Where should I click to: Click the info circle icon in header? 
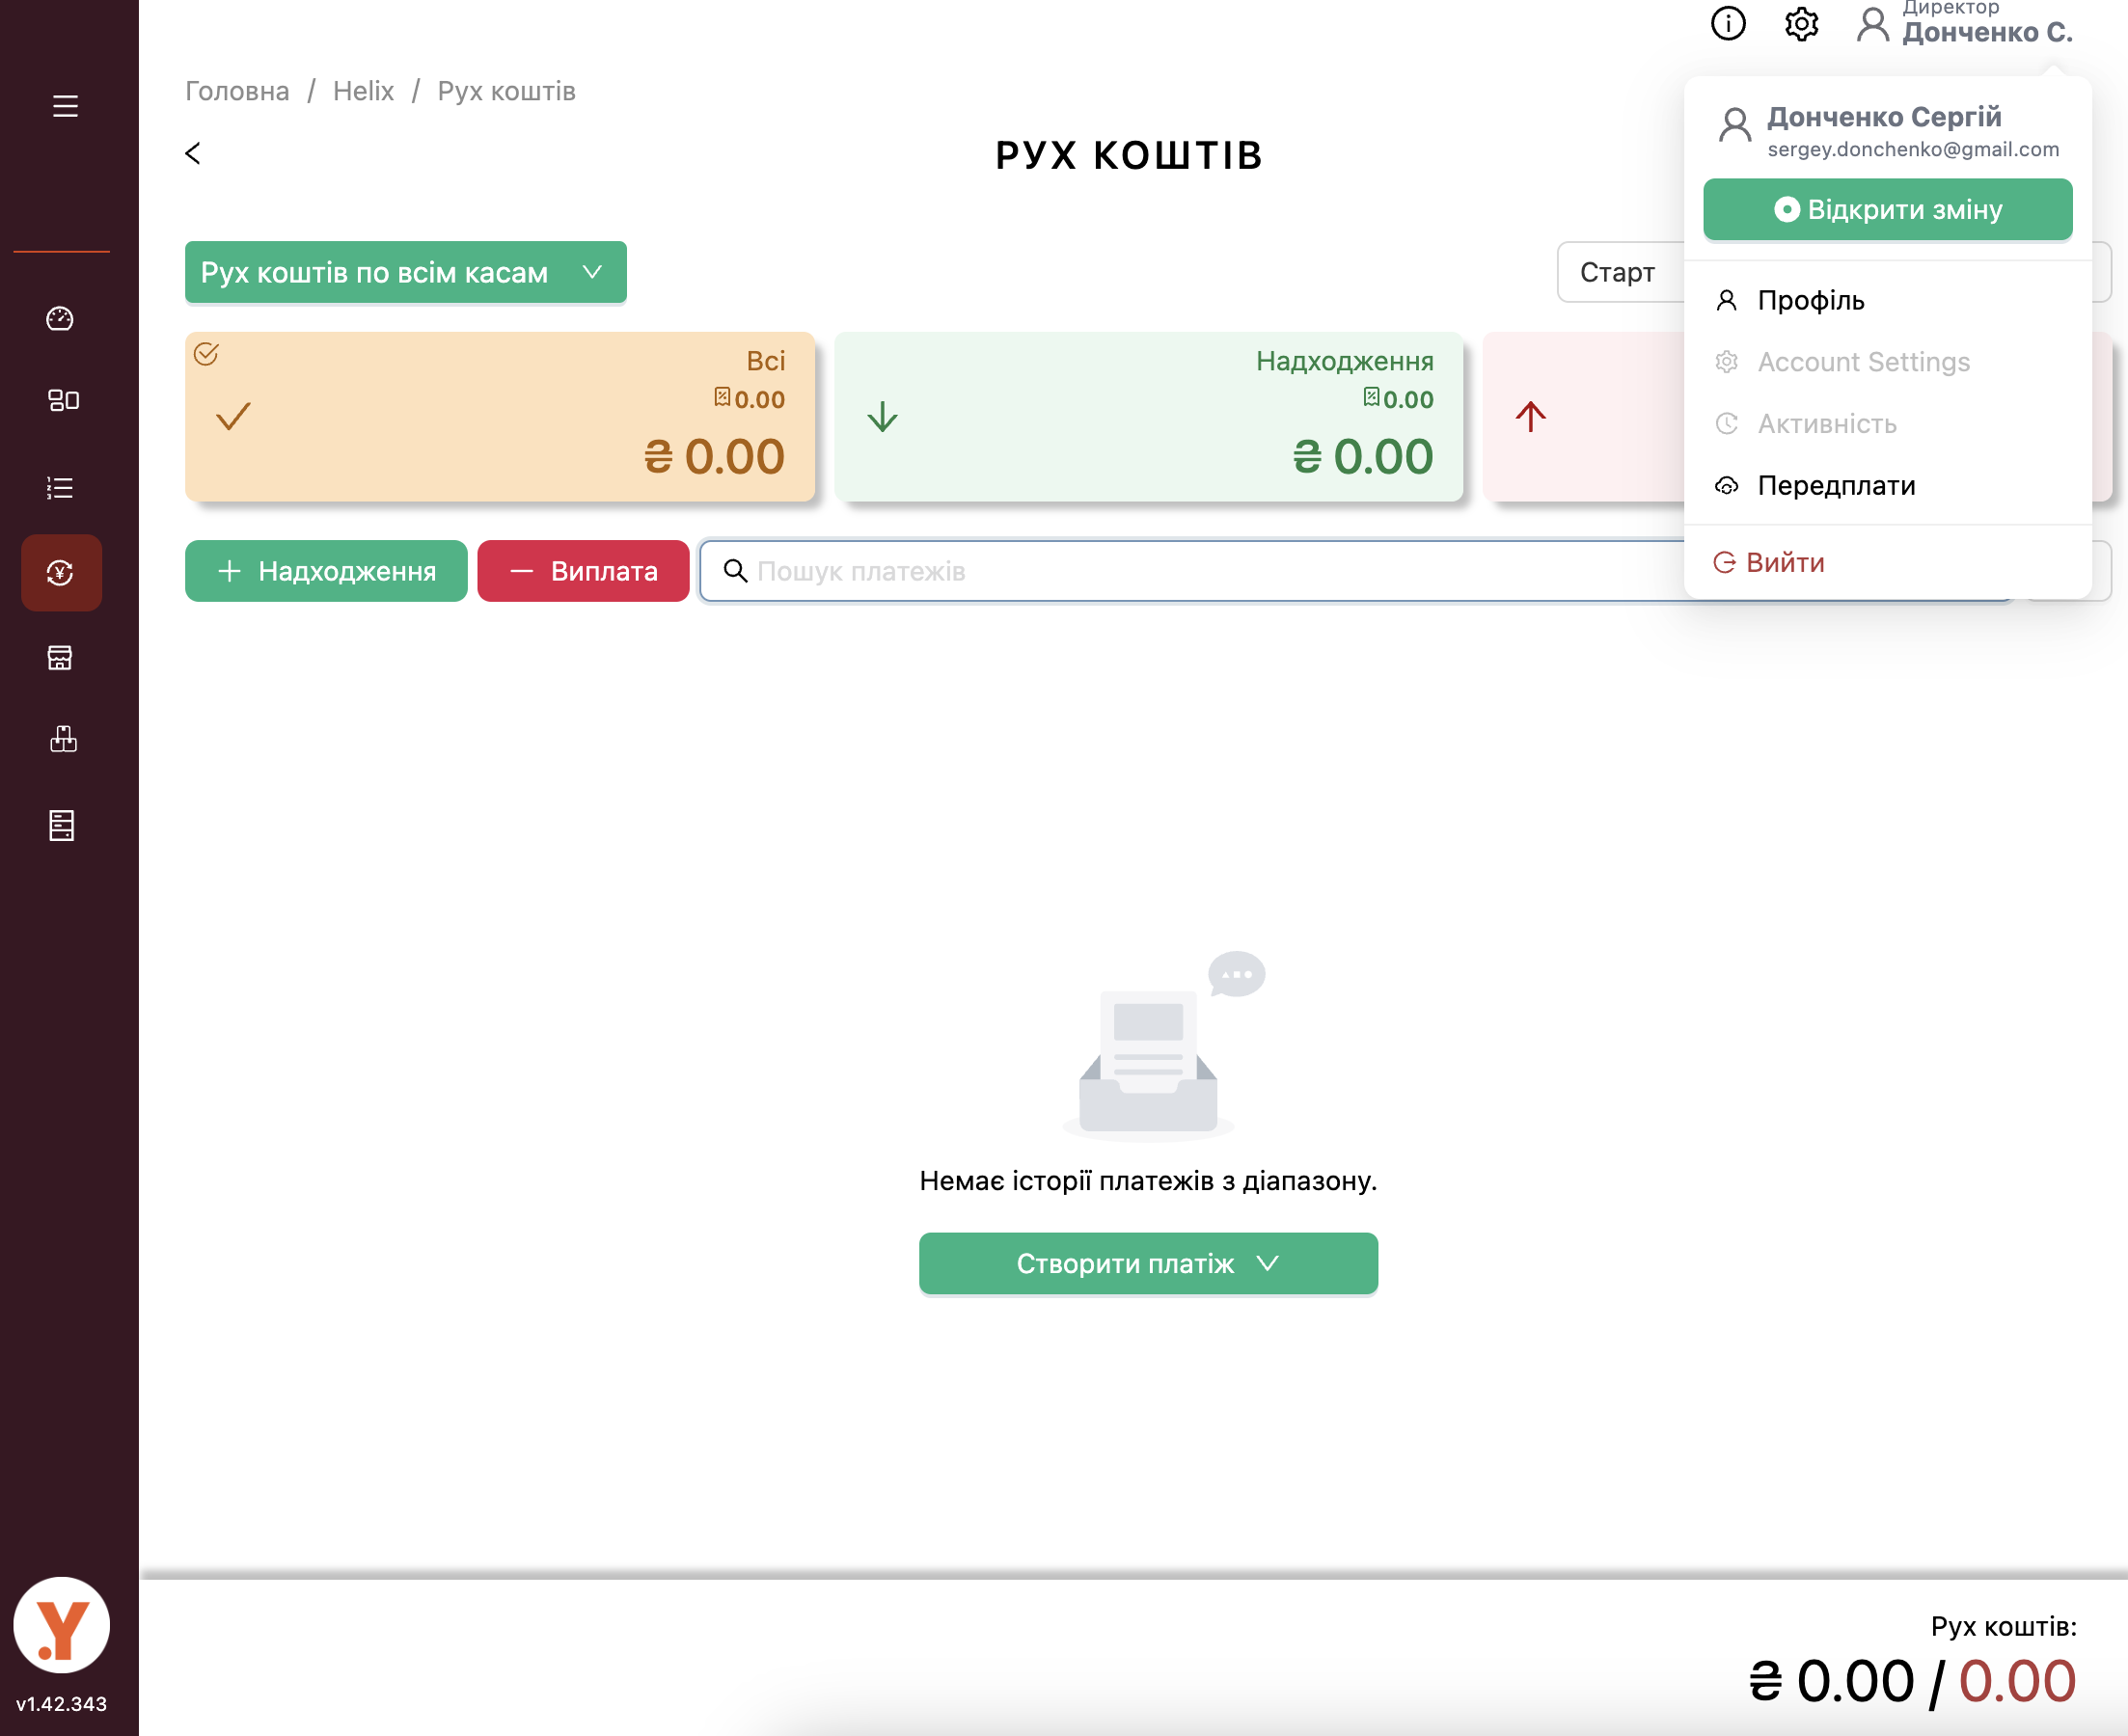click(x=1728, y=24)
